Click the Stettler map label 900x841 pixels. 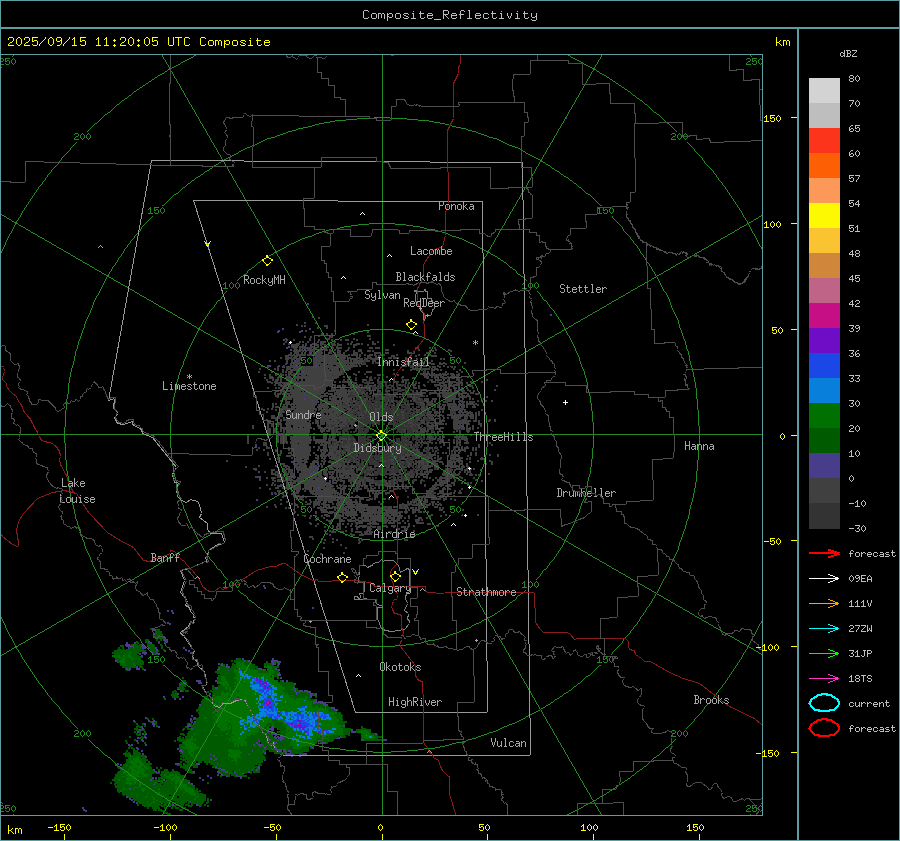coord(583,289)
